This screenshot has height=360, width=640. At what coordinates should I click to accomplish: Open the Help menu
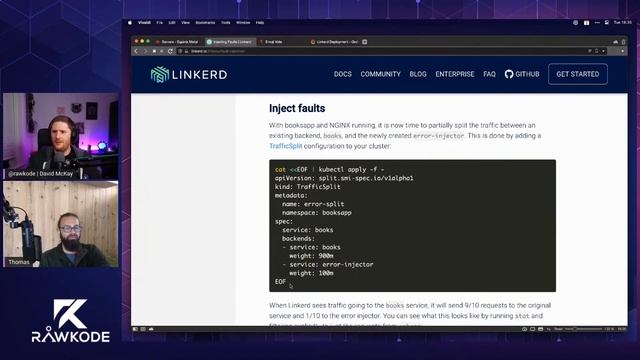click(x=260, y=23)
